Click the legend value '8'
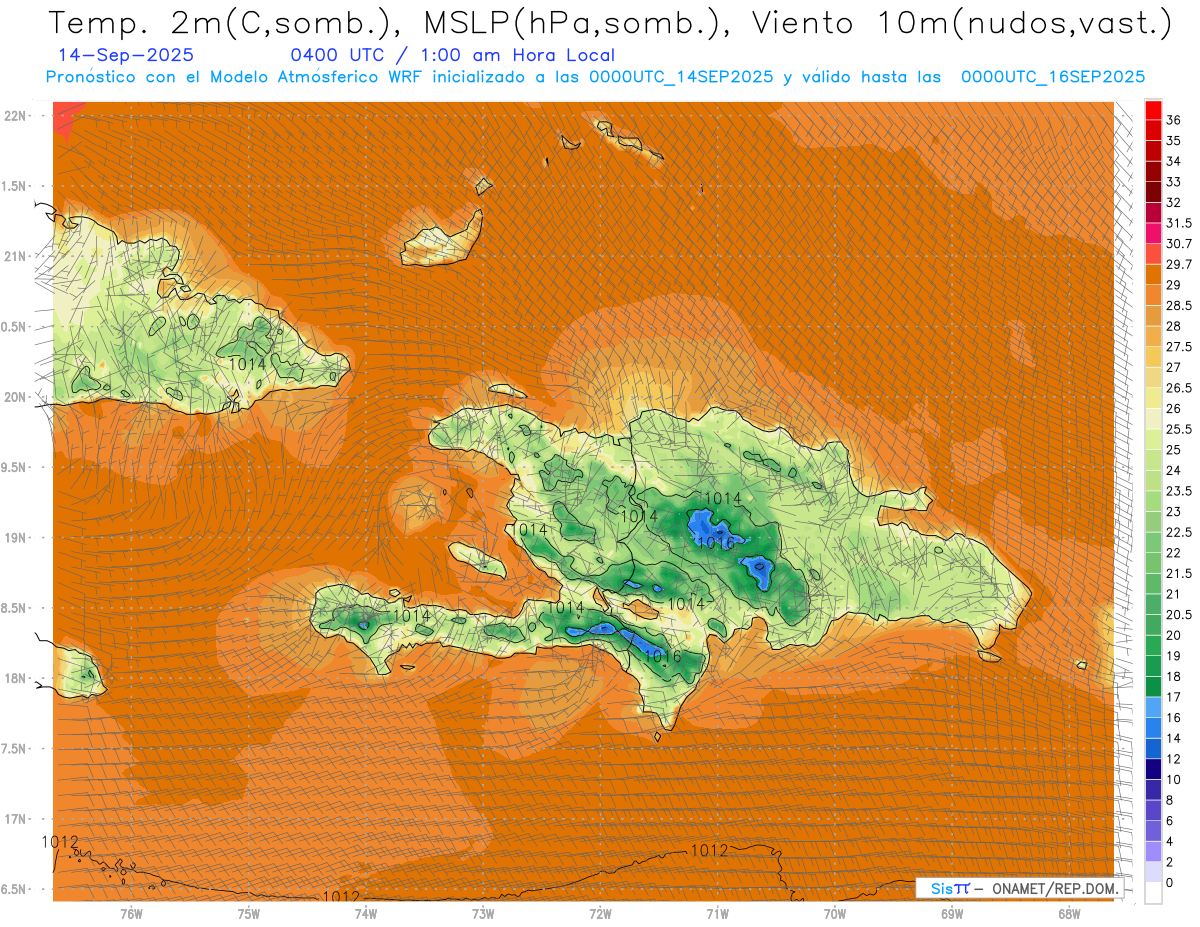Image resolution: width=1200 pixels, height=927 pixels. tap(1170, 800)
